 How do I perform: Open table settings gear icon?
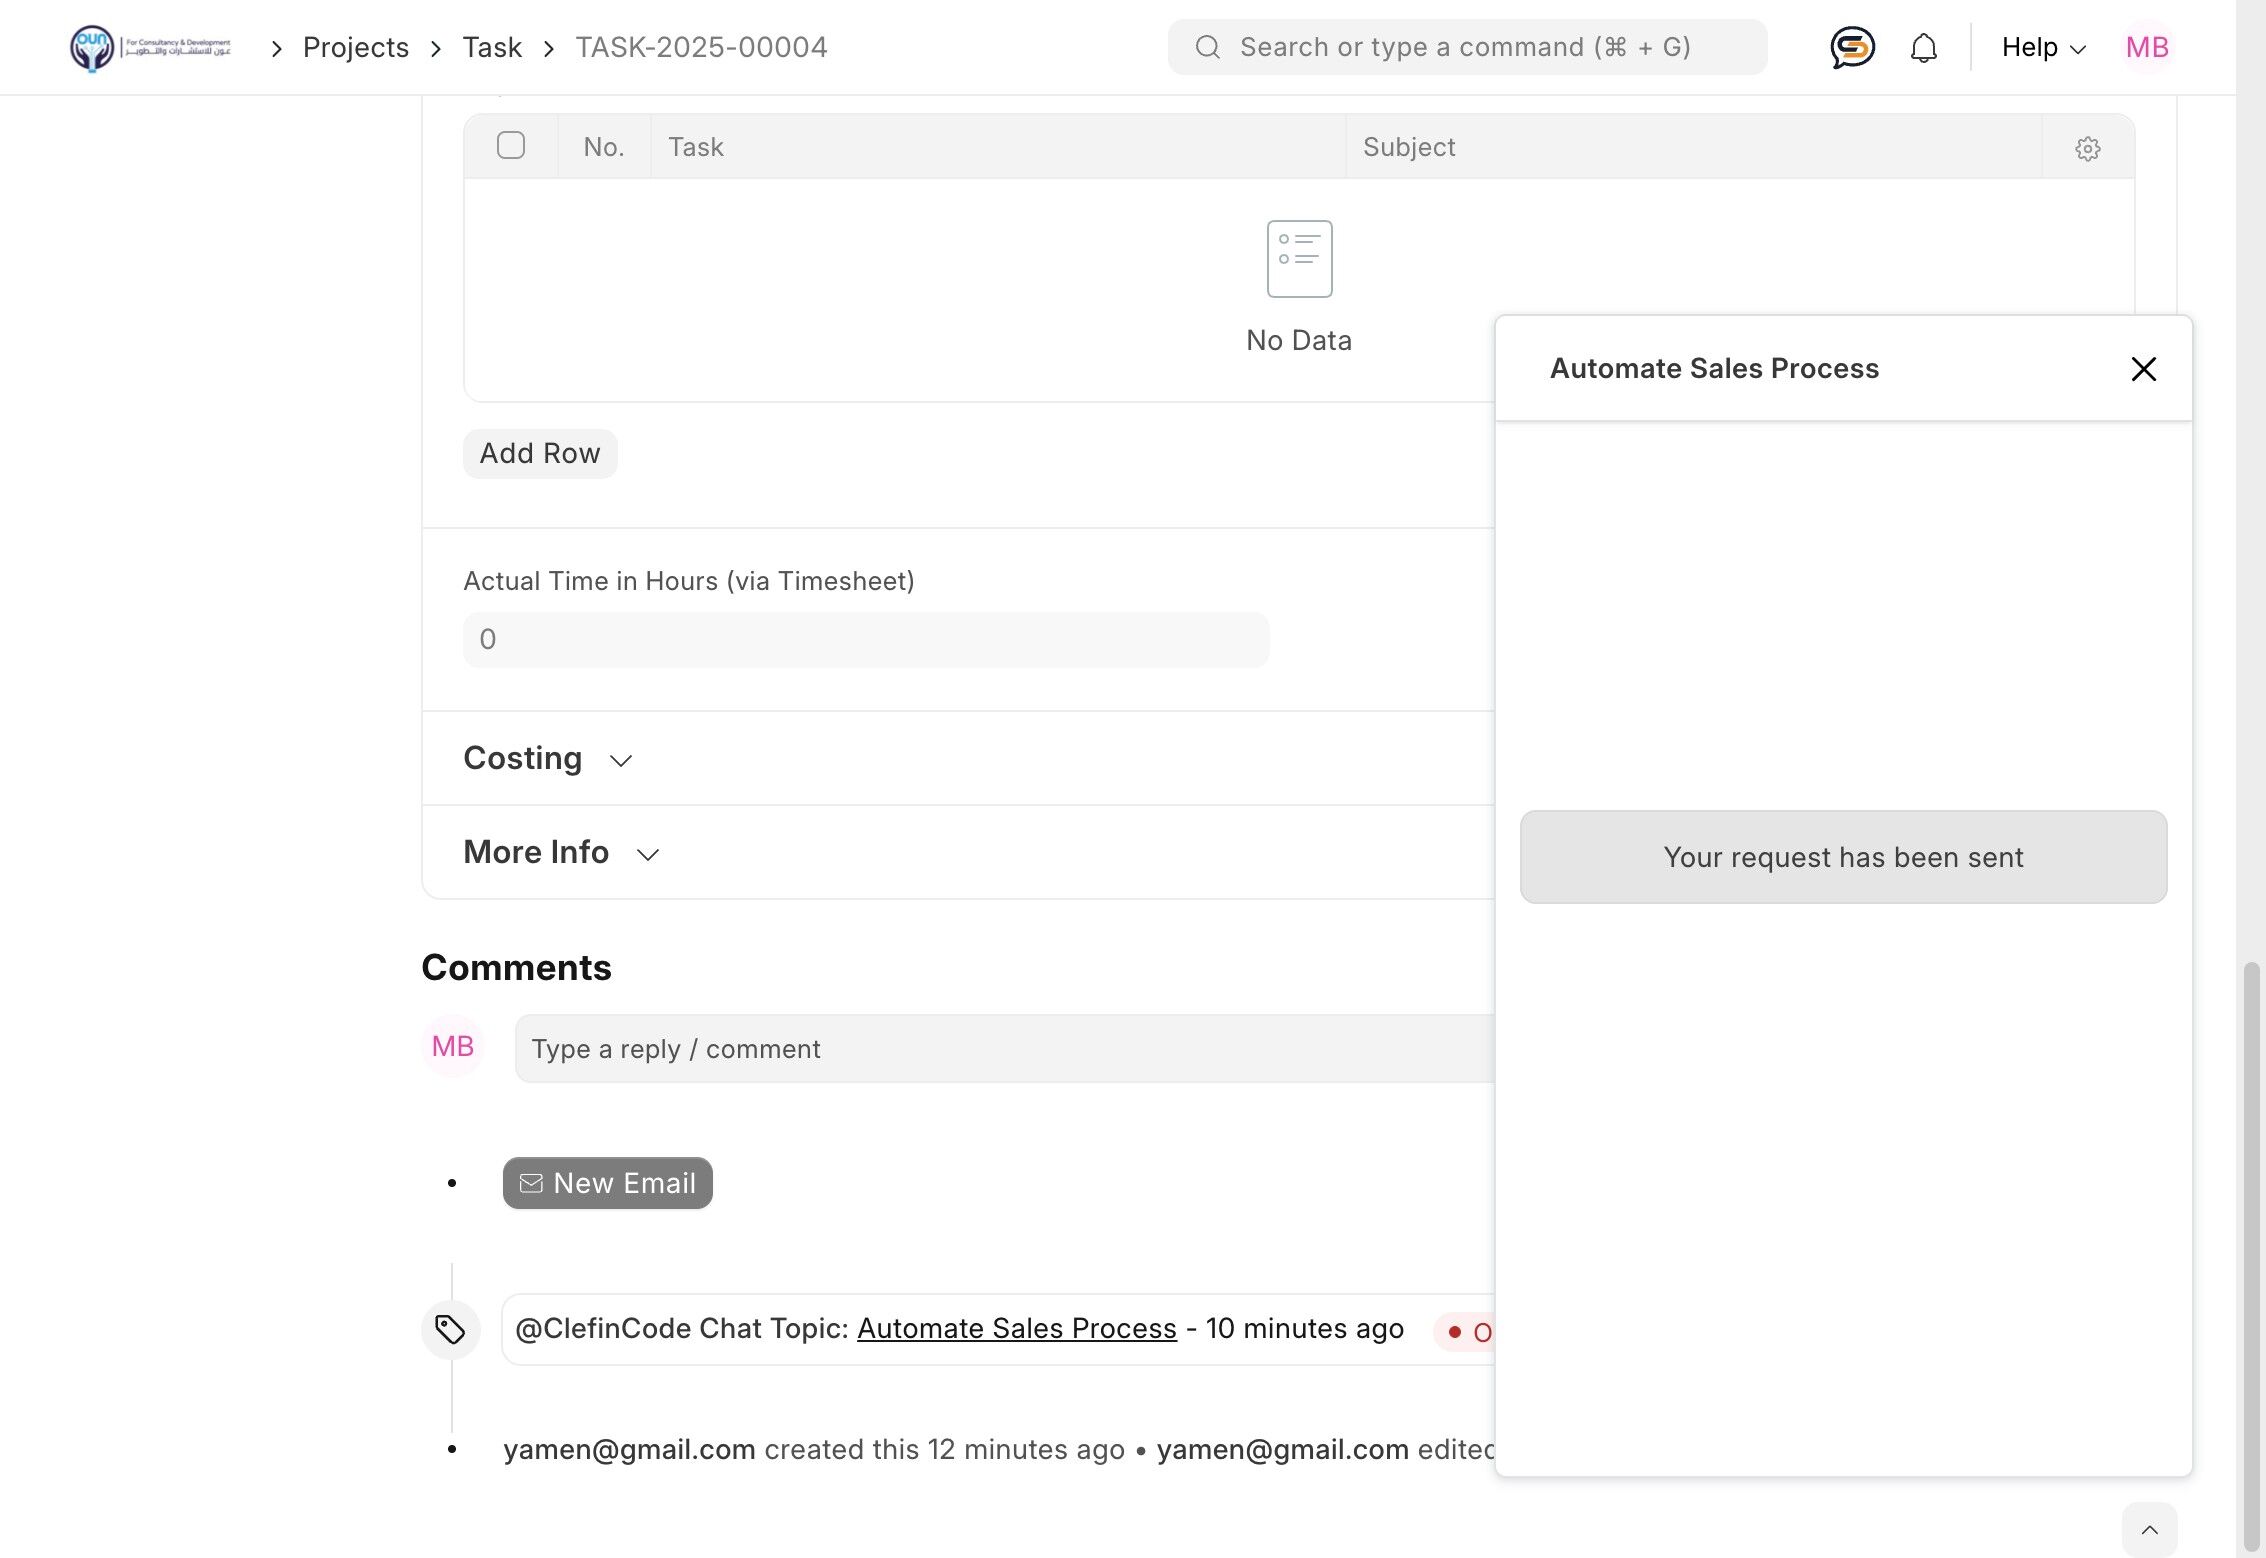click(x=2087, y=148)
